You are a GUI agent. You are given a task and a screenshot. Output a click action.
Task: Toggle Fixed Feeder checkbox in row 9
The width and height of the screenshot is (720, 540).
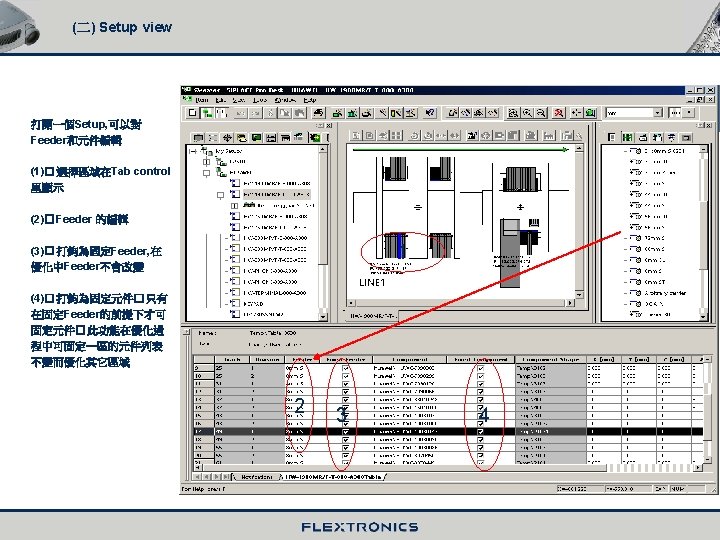[346, 368]
